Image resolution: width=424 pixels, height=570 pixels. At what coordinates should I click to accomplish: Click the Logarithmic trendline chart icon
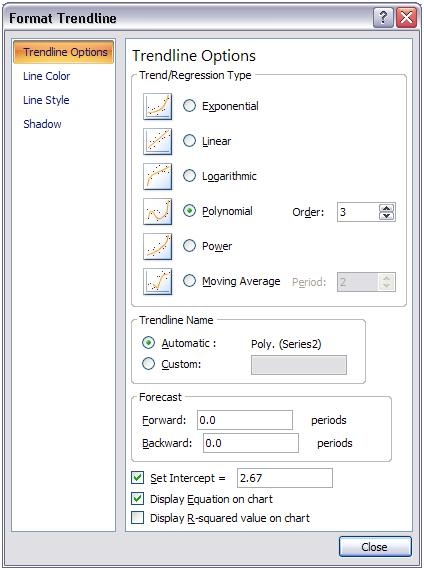(157, 176)
